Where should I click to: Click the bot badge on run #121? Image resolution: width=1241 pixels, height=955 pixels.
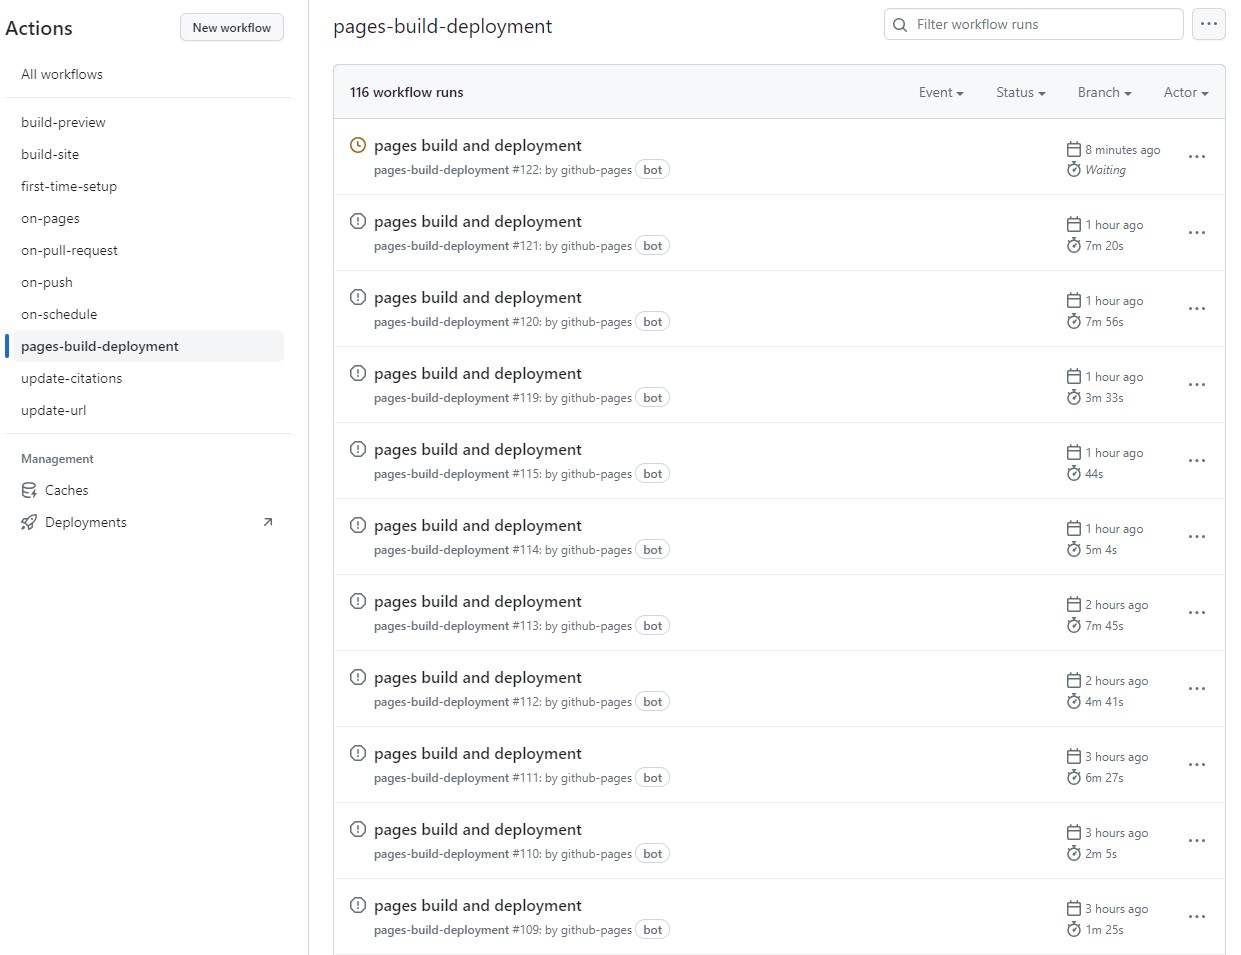point(652,245)
